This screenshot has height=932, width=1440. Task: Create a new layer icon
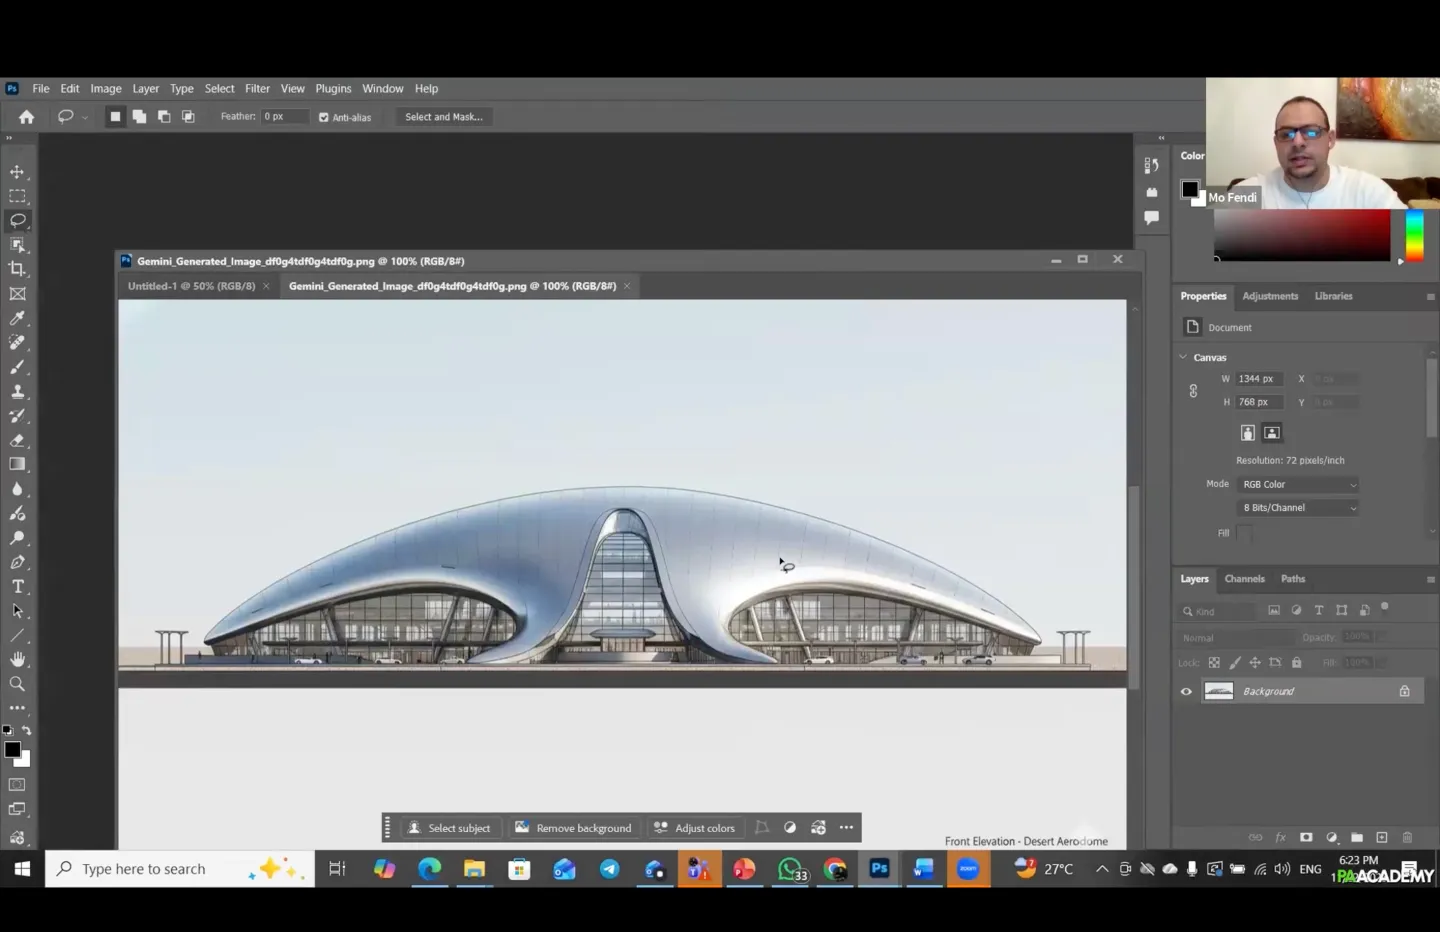1382,837
